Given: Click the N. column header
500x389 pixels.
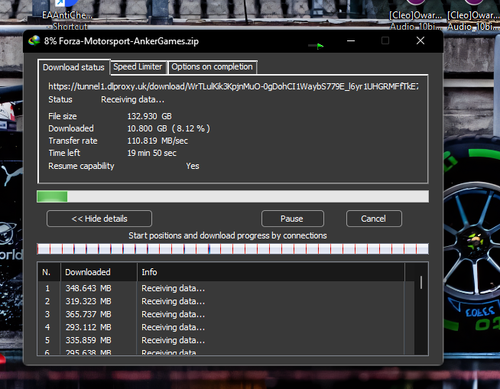Looking at the screenshot, I should (49, 272).
